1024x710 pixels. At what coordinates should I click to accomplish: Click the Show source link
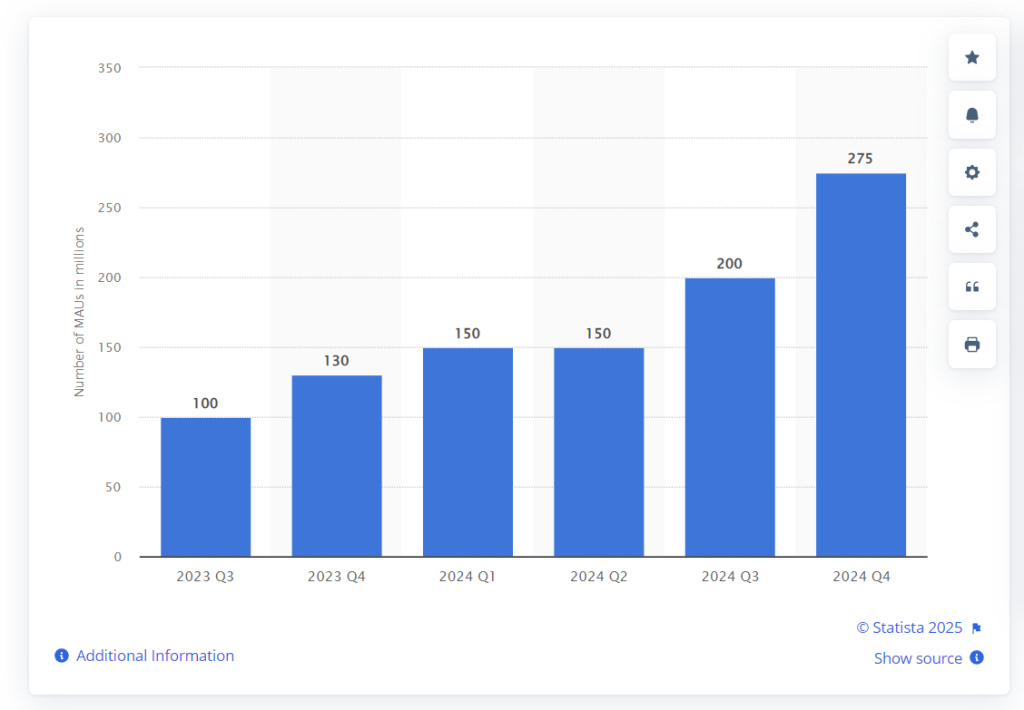tap(917, 658)
